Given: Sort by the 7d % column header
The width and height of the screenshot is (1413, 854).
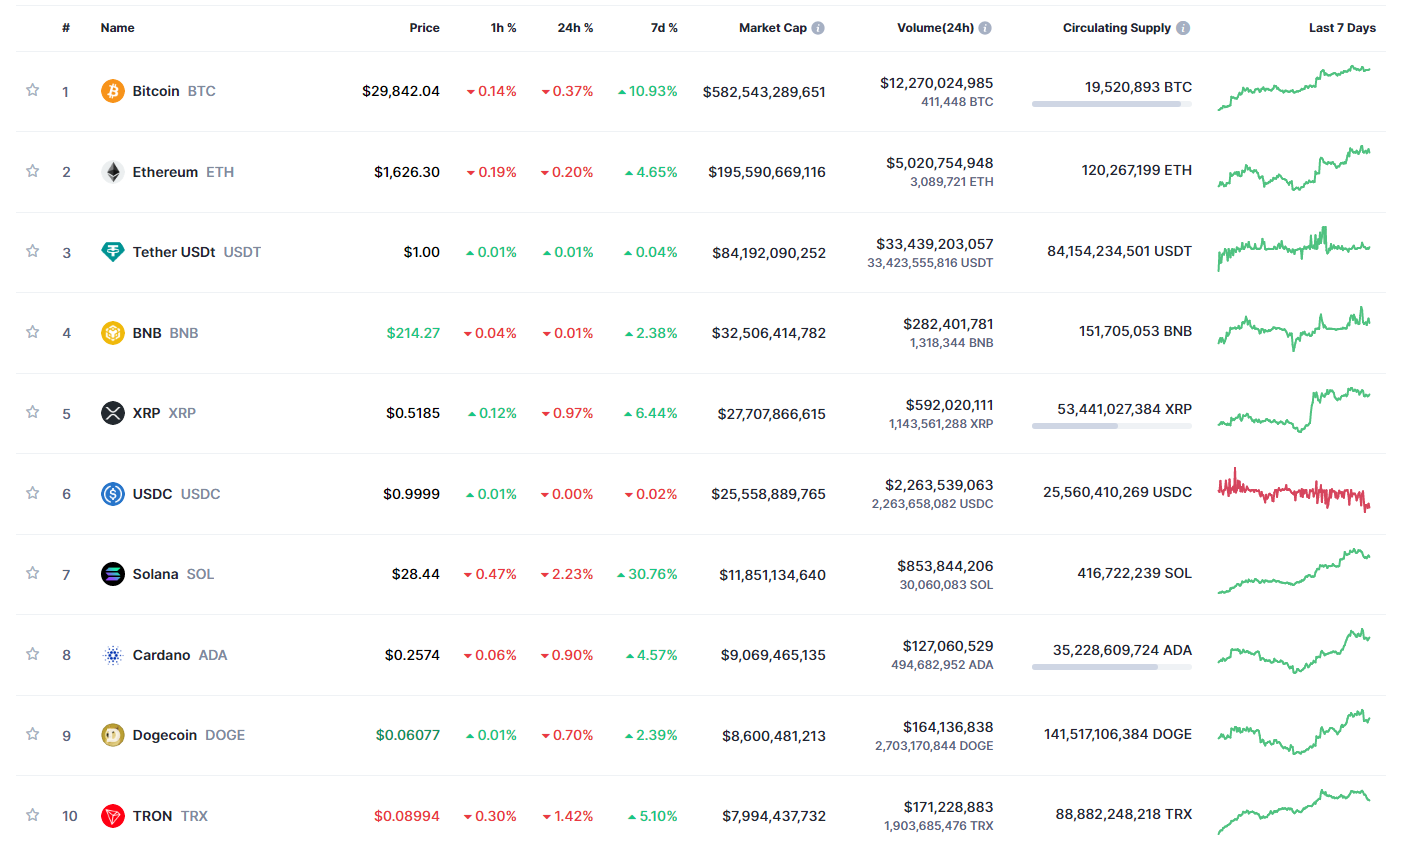Looking at the screenshot, I should click(x=664, y=28).
